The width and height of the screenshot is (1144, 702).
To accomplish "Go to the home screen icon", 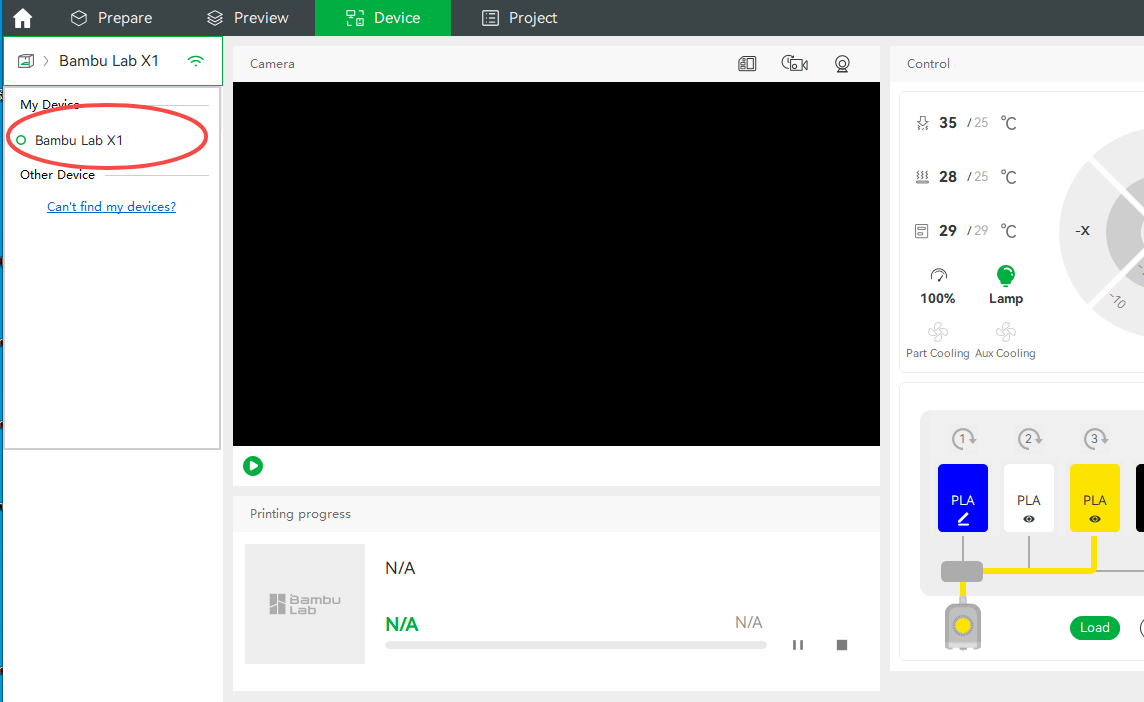I will [23, 18].
